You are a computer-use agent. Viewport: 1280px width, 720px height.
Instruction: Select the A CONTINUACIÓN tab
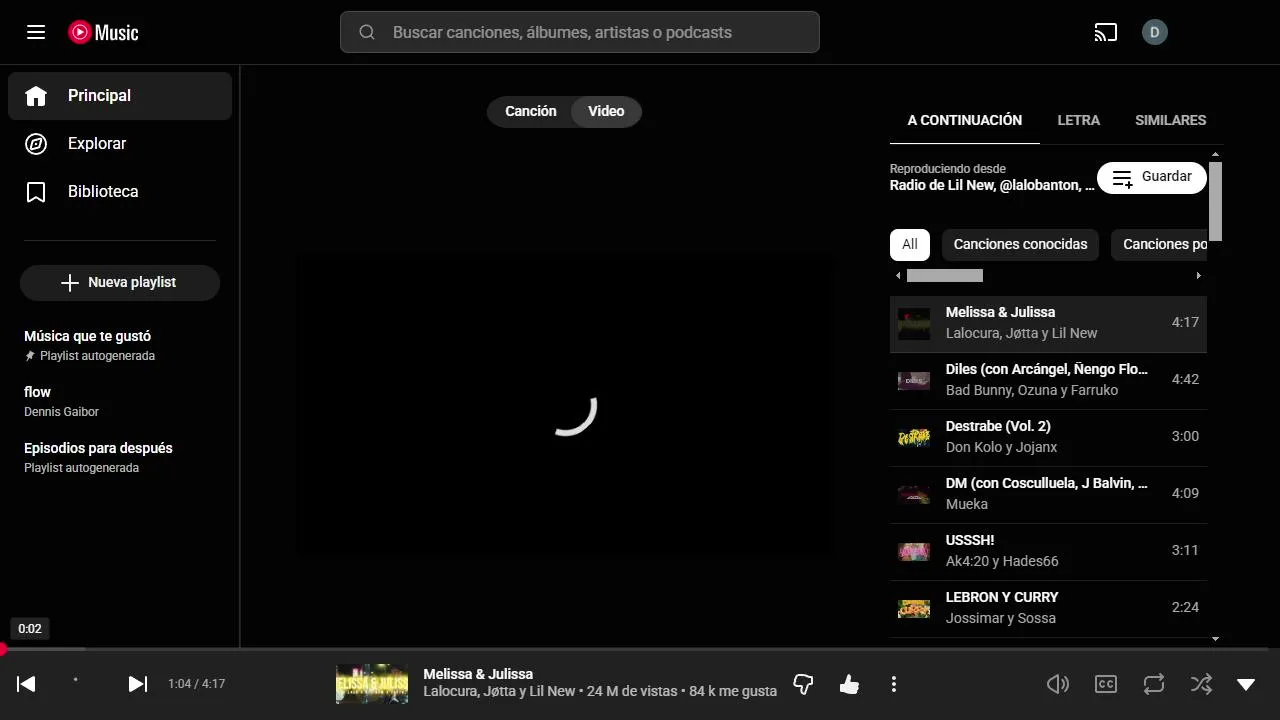965,120
